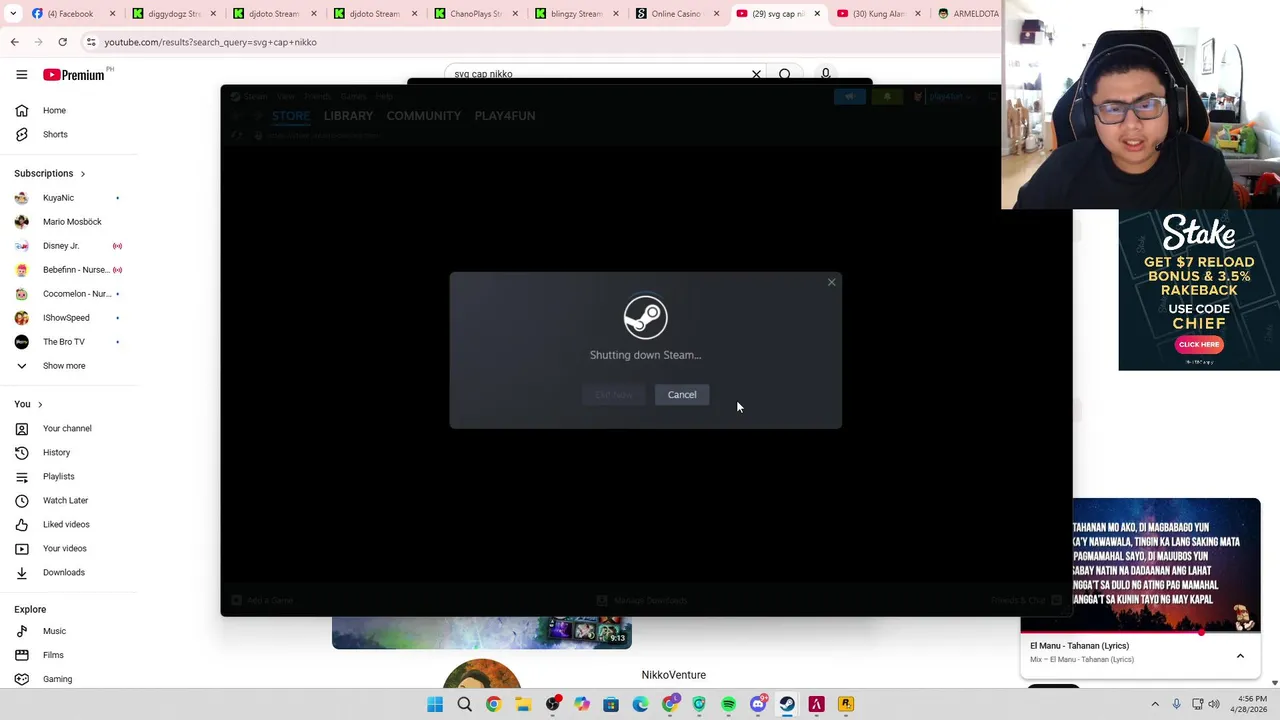This screenshot has height=720, width=1280.
Task: Open Your videos in sidebar
Action: point(64,548)
